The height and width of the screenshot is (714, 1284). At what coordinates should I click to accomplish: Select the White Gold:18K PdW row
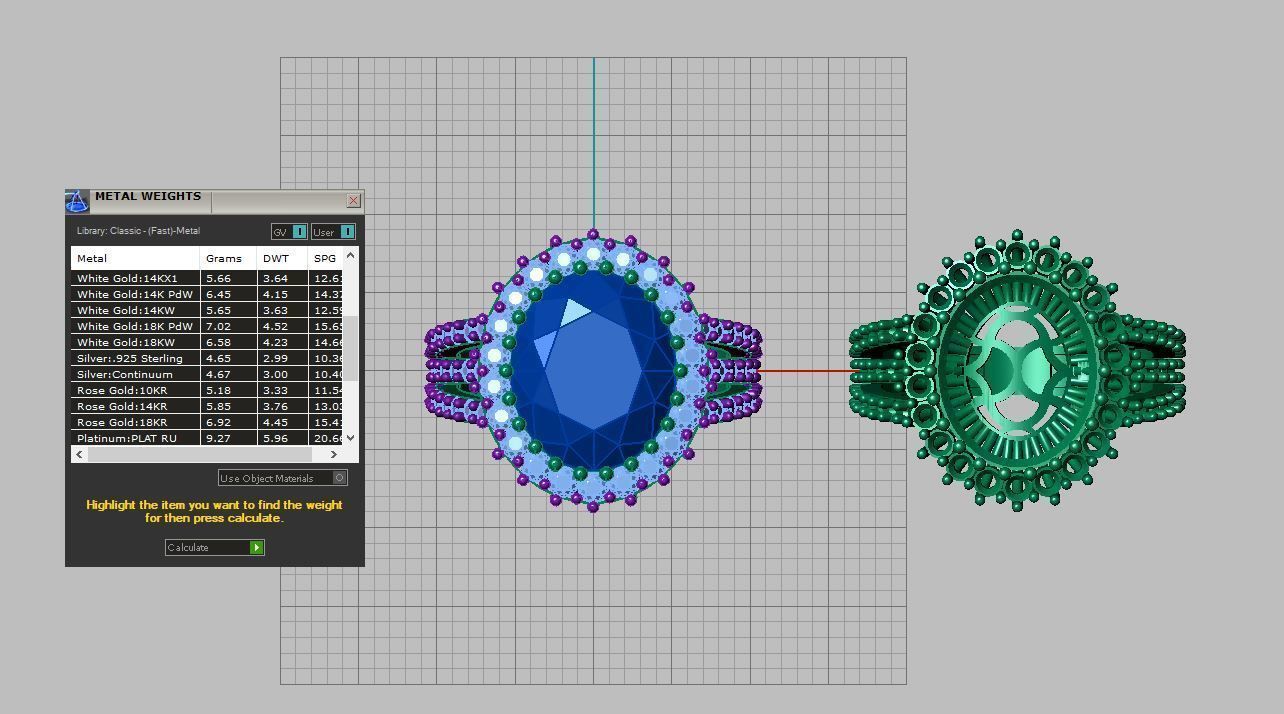tap(207, 326)
